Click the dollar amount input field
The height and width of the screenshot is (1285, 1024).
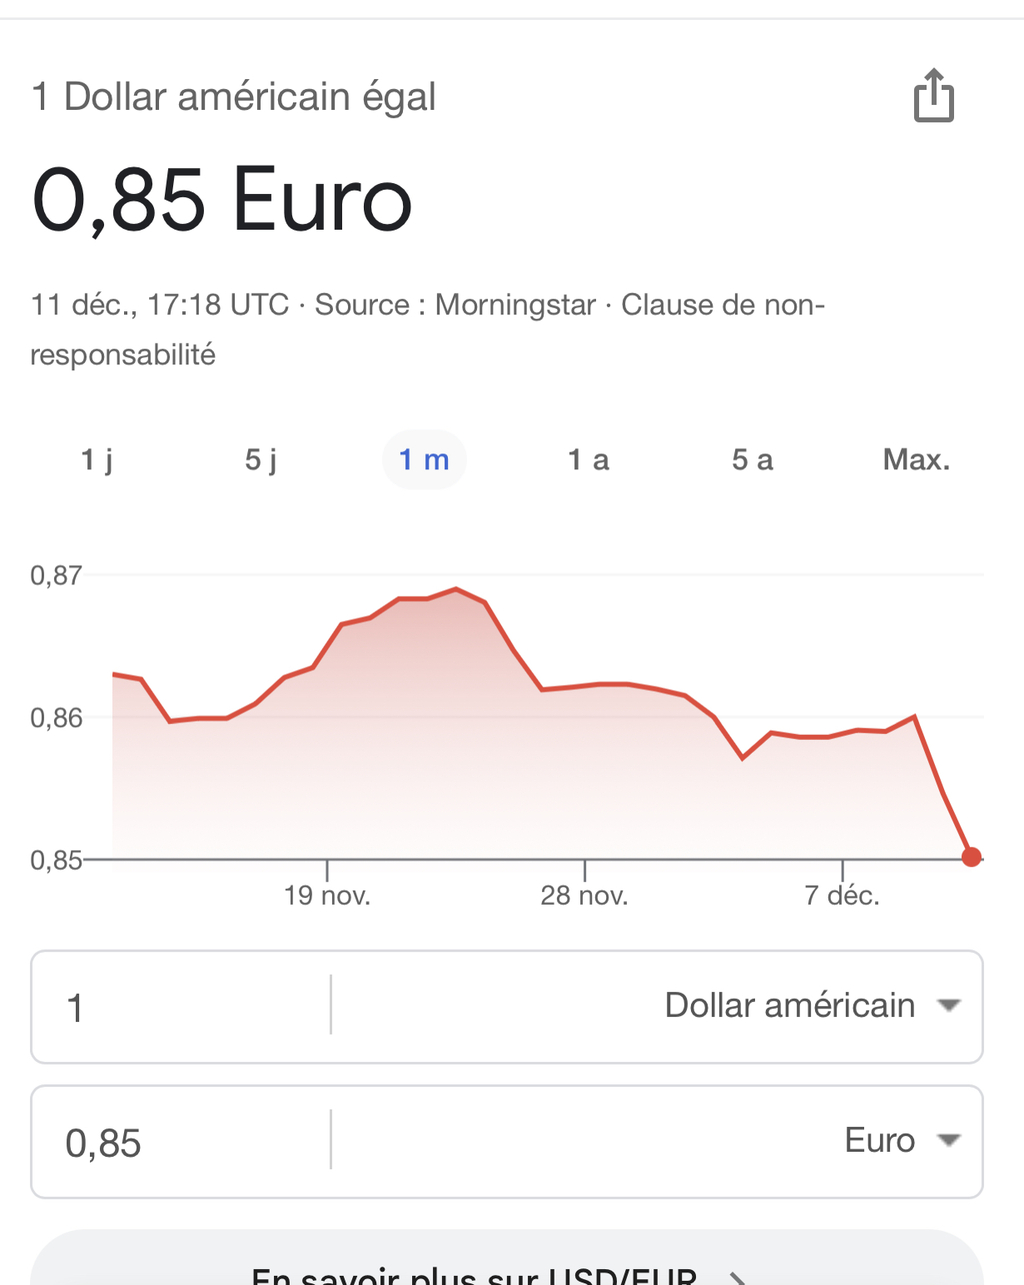tap(180, 1007)
